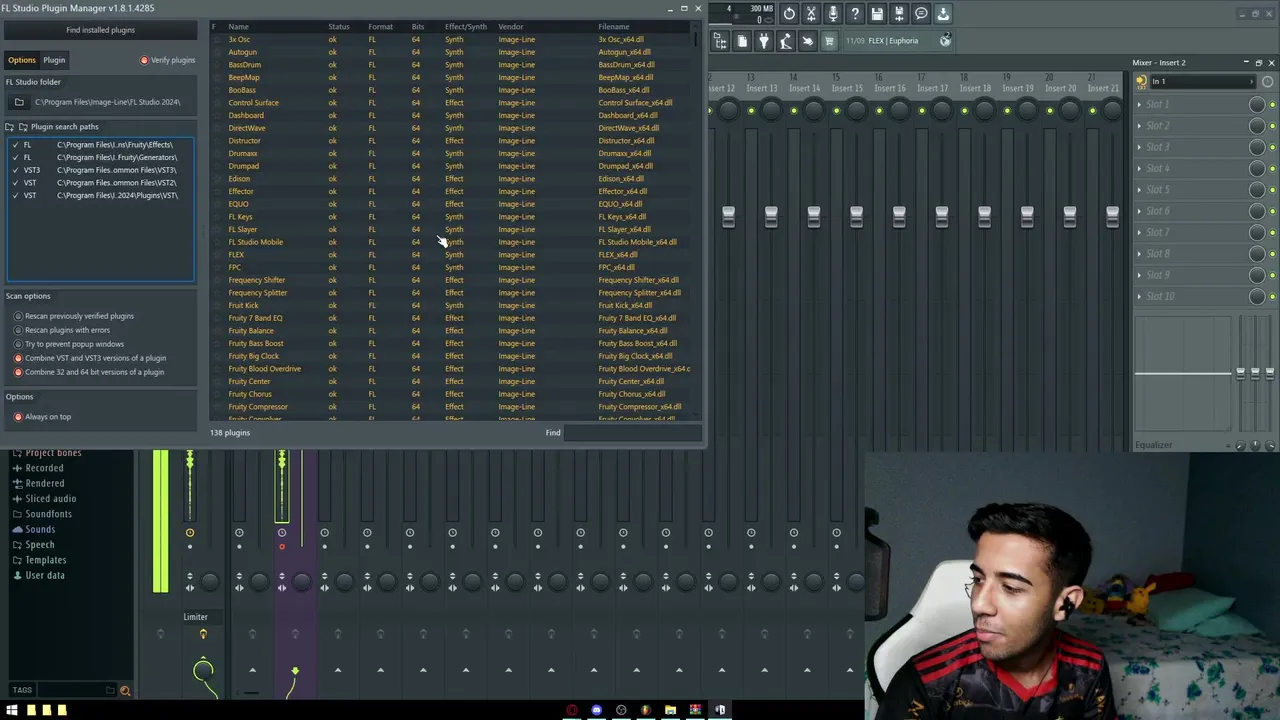The image size is (1280, 720).
Task: Click the browser search magnifier icon near TAGS
Action: [x=125, y=690]
